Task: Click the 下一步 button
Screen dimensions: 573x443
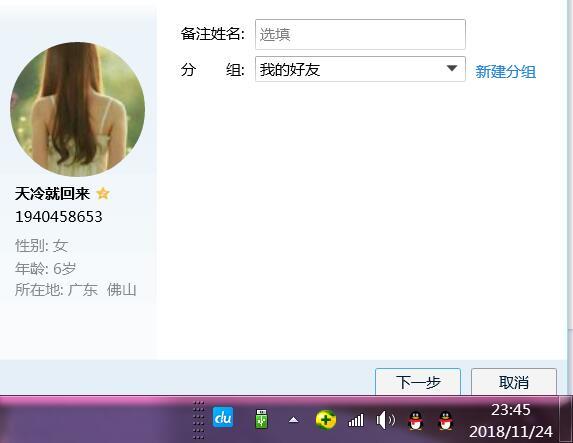Action: point(418,382)
